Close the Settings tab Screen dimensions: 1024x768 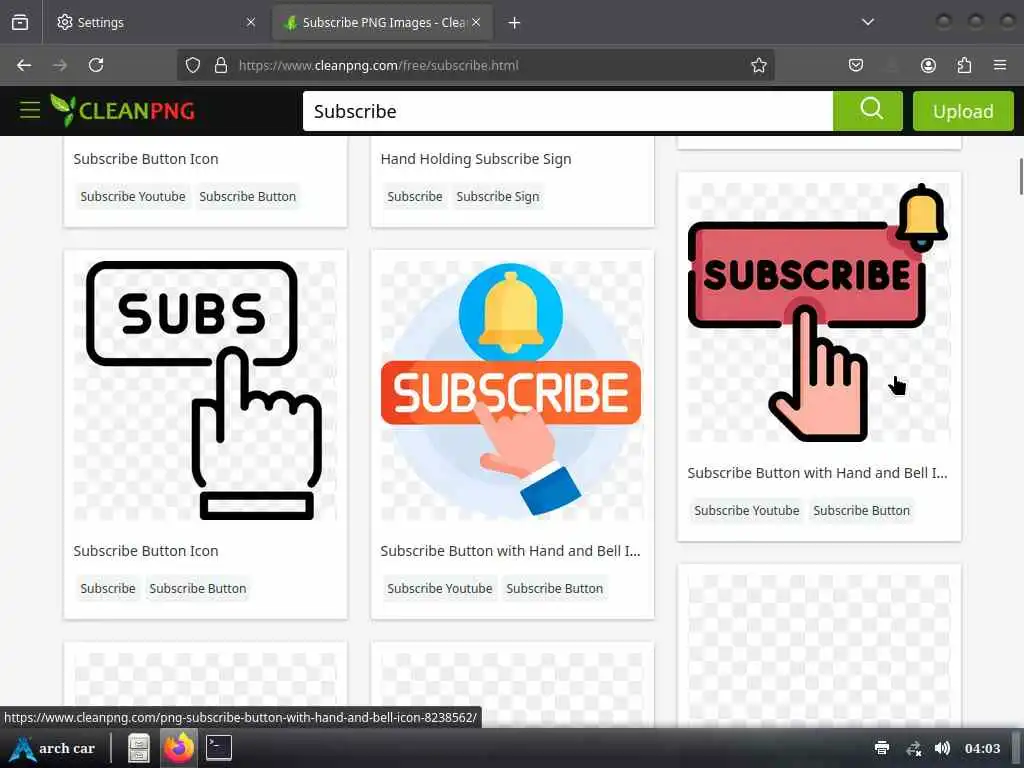click(251, 22)
